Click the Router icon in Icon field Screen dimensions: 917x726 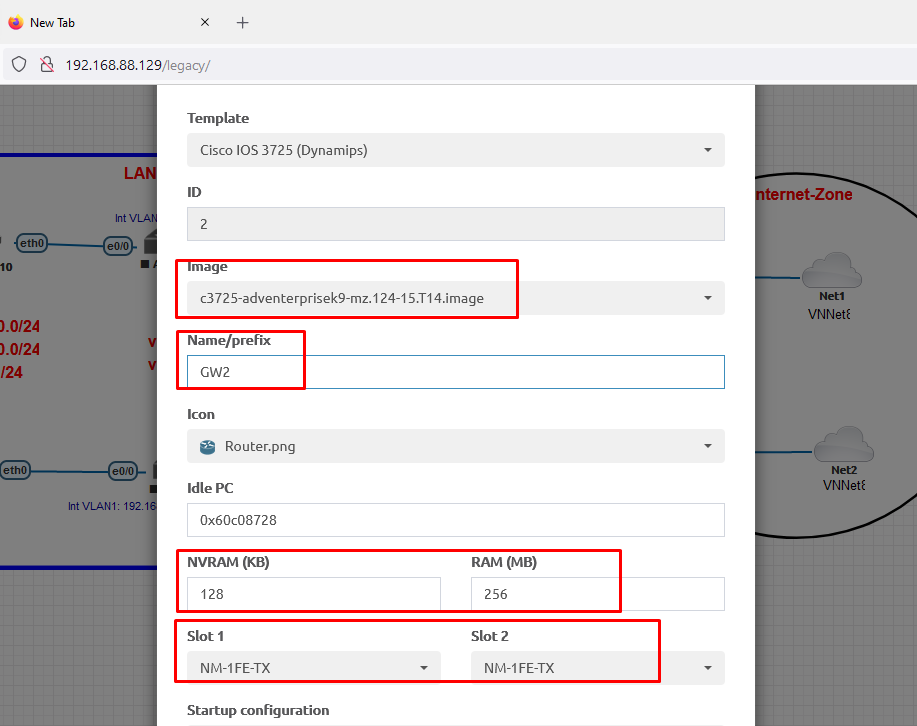[208, 447]
